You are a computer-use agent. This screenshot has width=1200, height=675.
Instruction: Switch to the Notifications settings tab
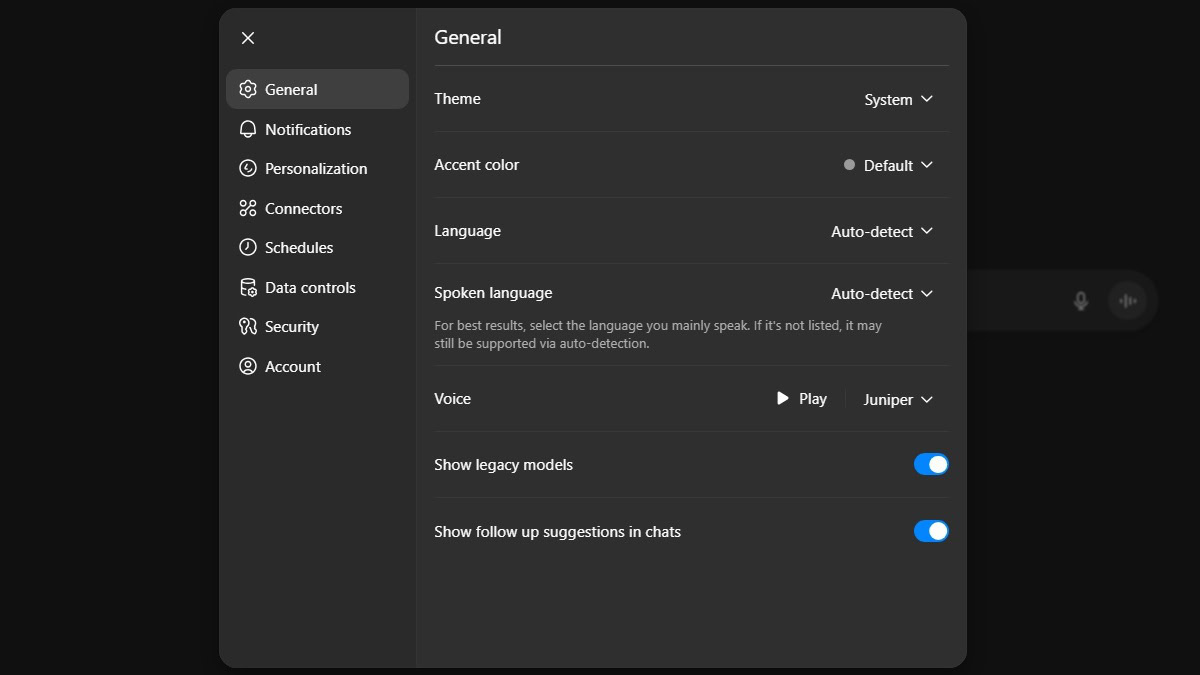click(308, 129)
